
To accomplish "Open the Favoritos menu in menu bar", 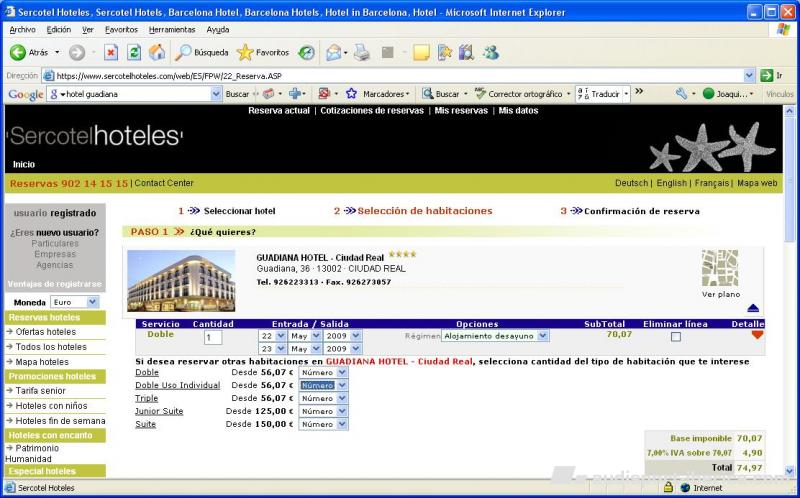I will point(120,29).
